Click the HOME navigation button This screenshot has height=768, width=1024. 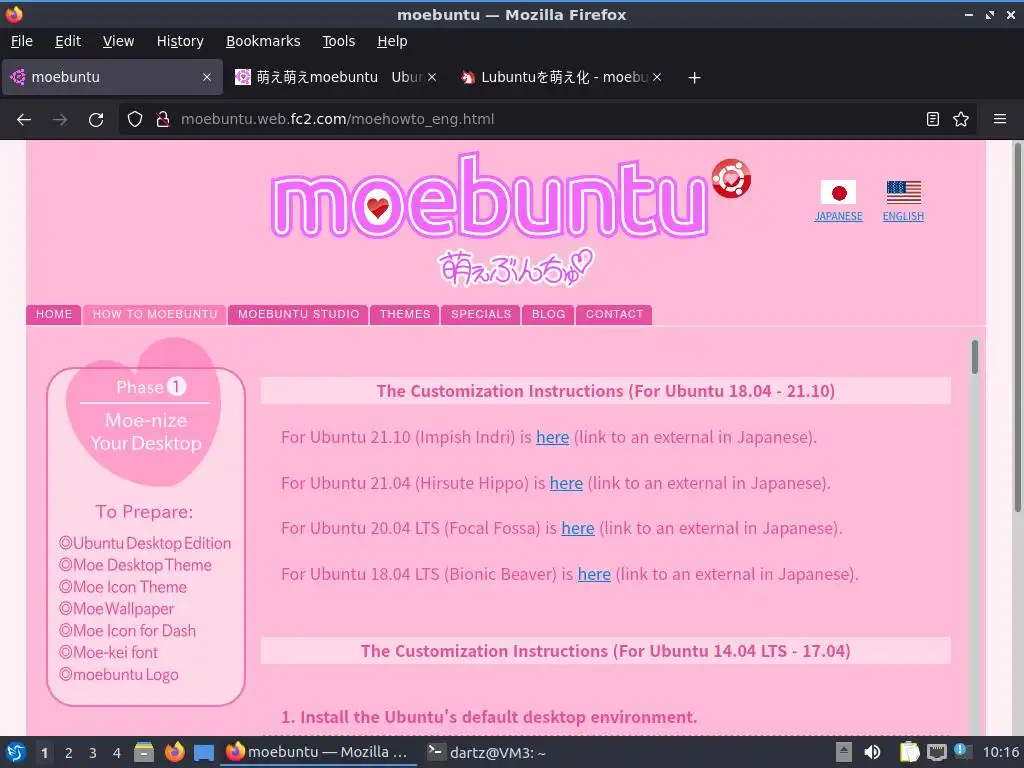54,314
